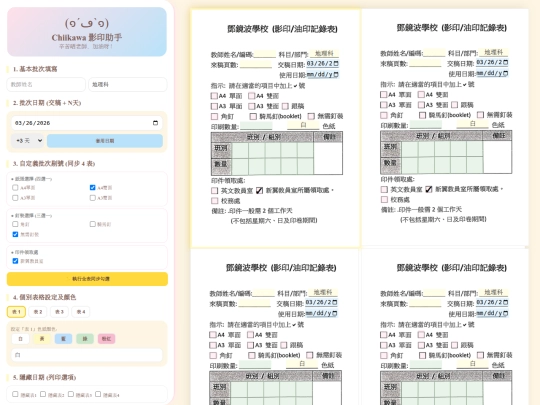Tick 跟稿 box in top-left form
540x405 pixels.
285,106
